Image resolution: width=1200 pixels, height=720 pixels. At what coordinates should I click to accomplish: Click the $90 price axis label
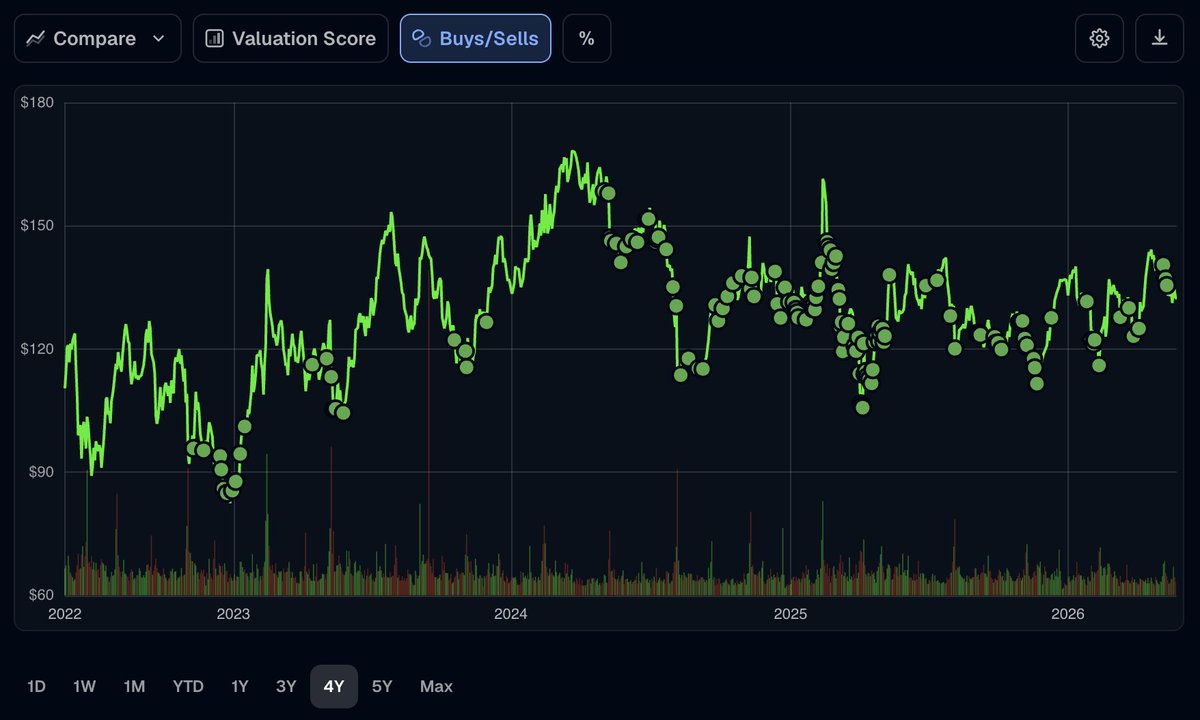[x=40, y=472]
